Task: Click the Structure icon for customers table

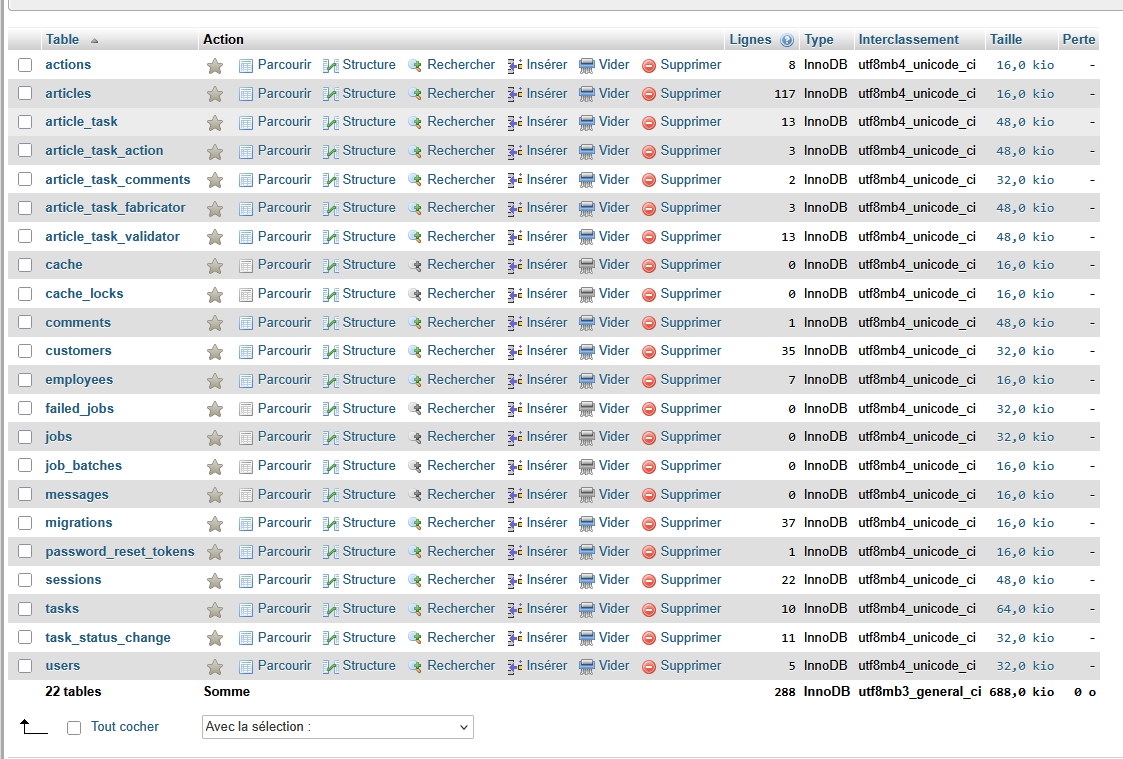Action: click(x=331, y=352)
